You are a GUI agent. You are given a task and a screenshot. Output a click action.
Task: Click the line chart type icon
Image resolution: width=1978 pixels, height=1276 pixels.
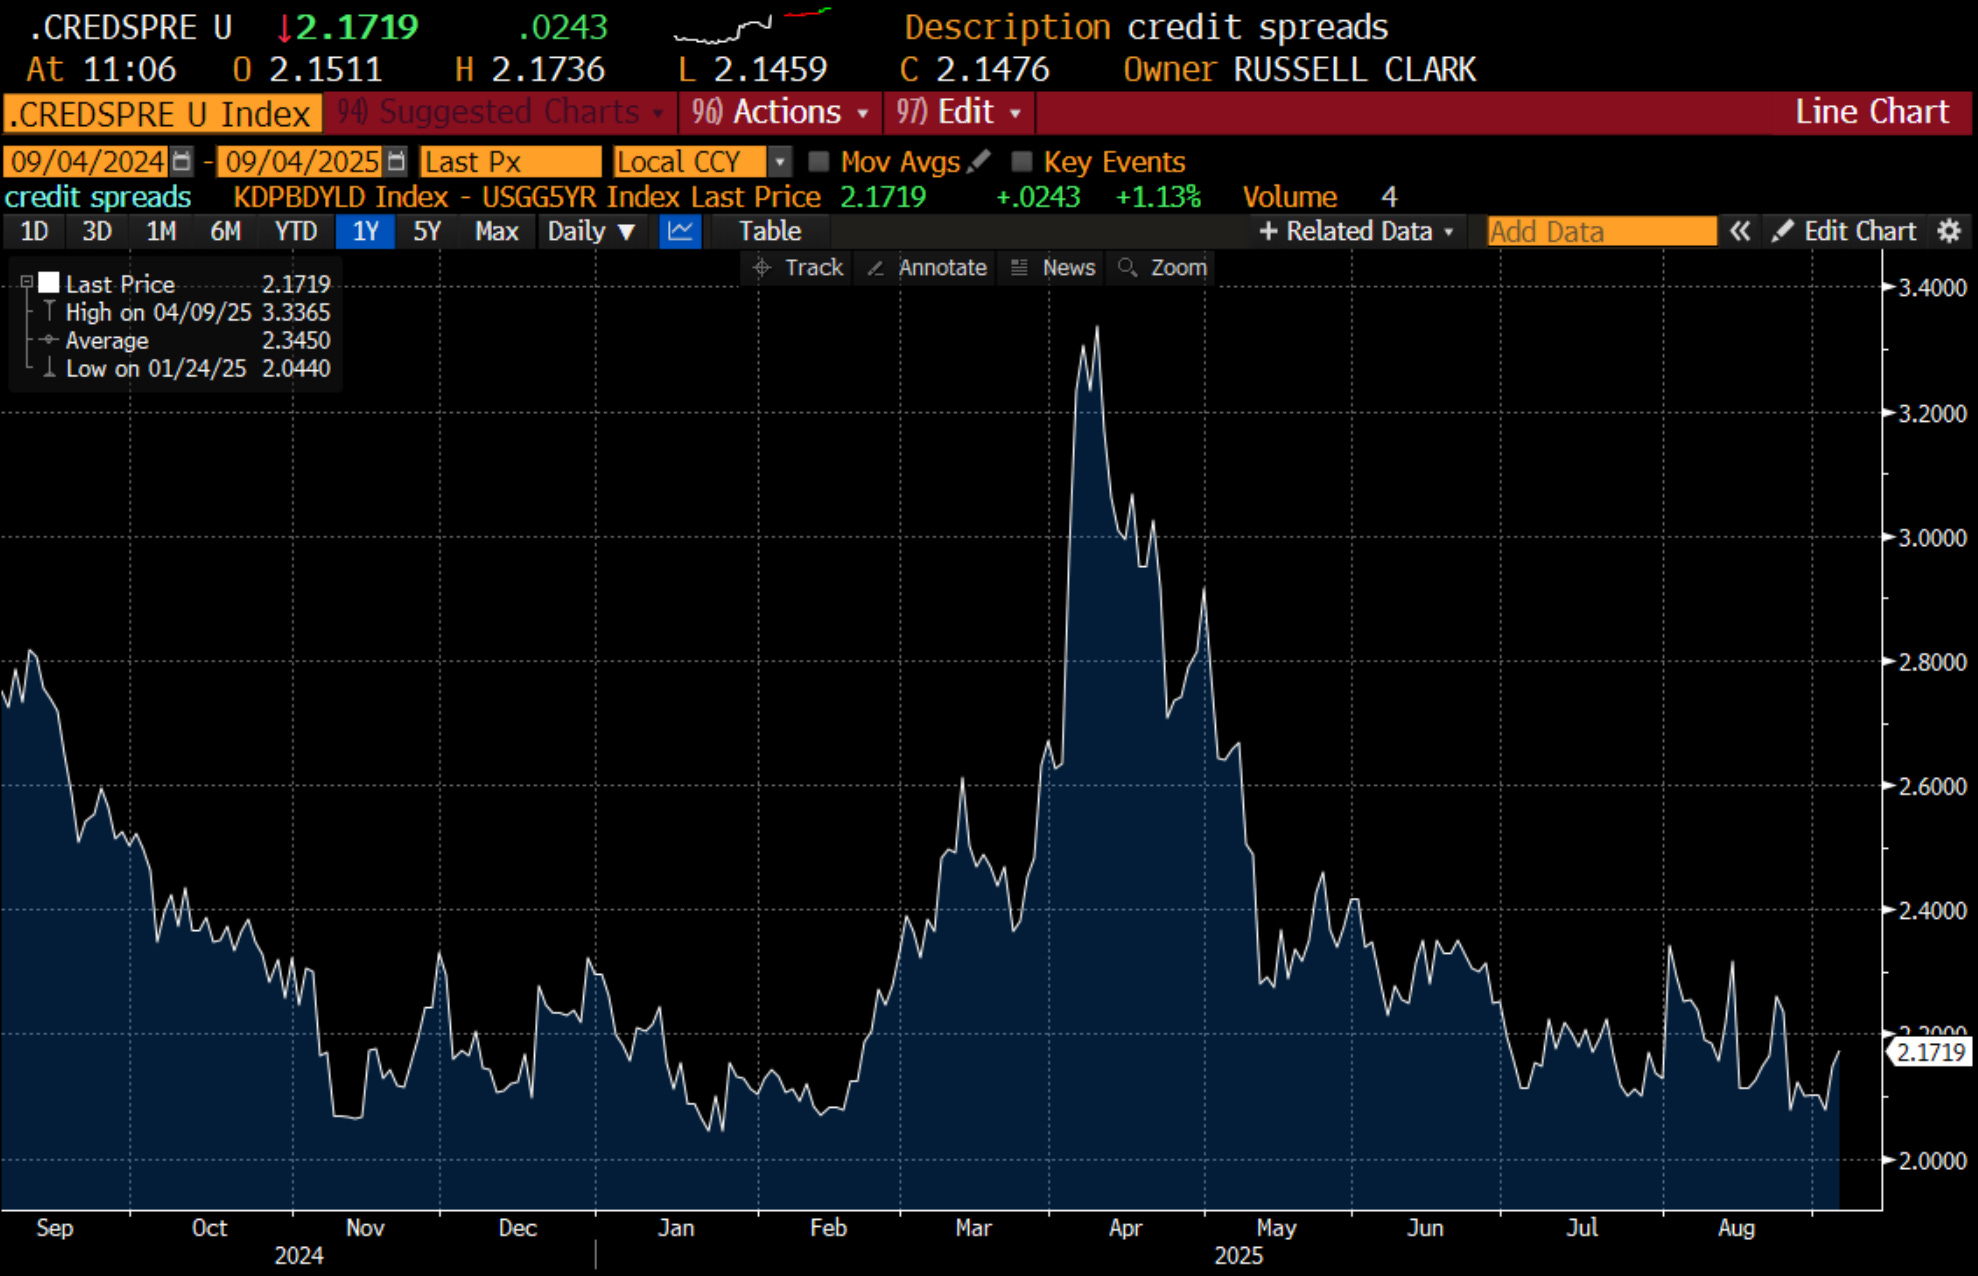pos(680,232)
